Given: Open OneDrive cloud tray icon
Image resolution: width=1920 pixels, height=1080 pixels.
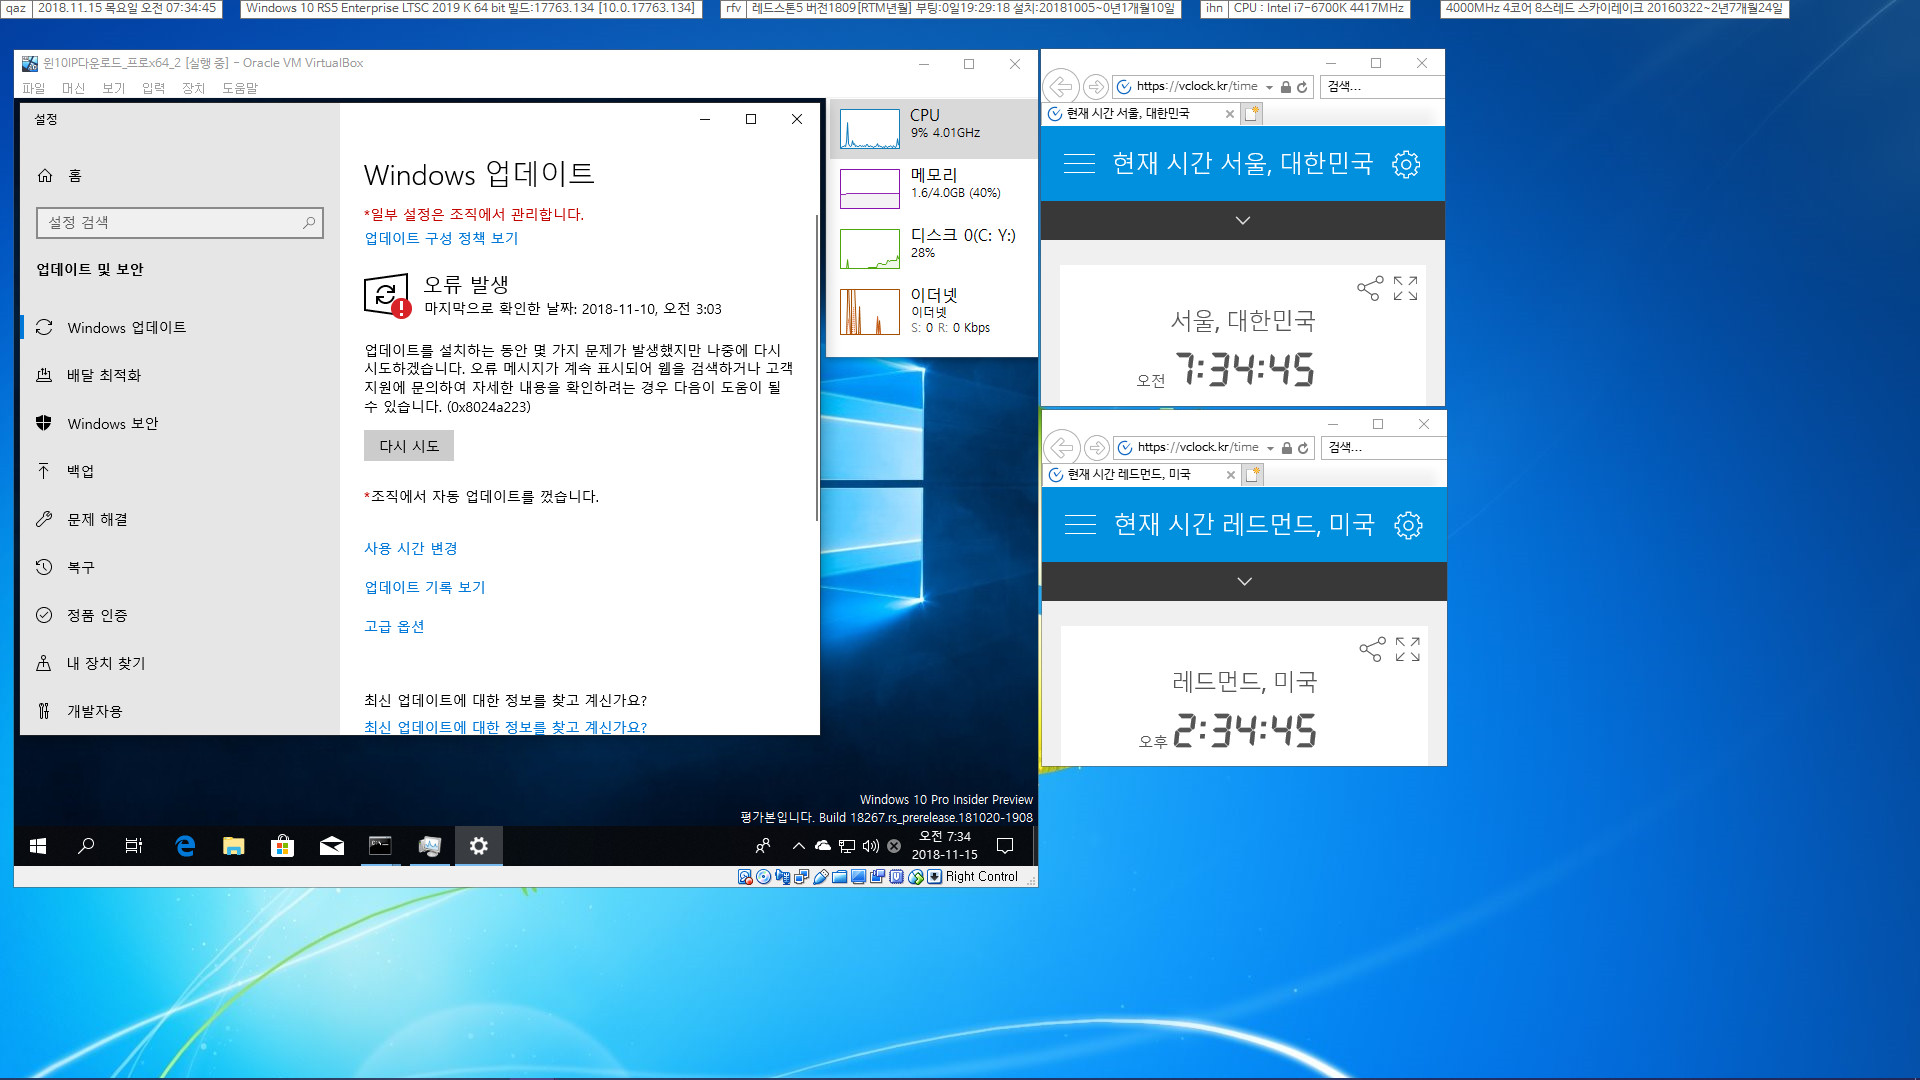Looking at the screenshot, I should coord(823,846).
